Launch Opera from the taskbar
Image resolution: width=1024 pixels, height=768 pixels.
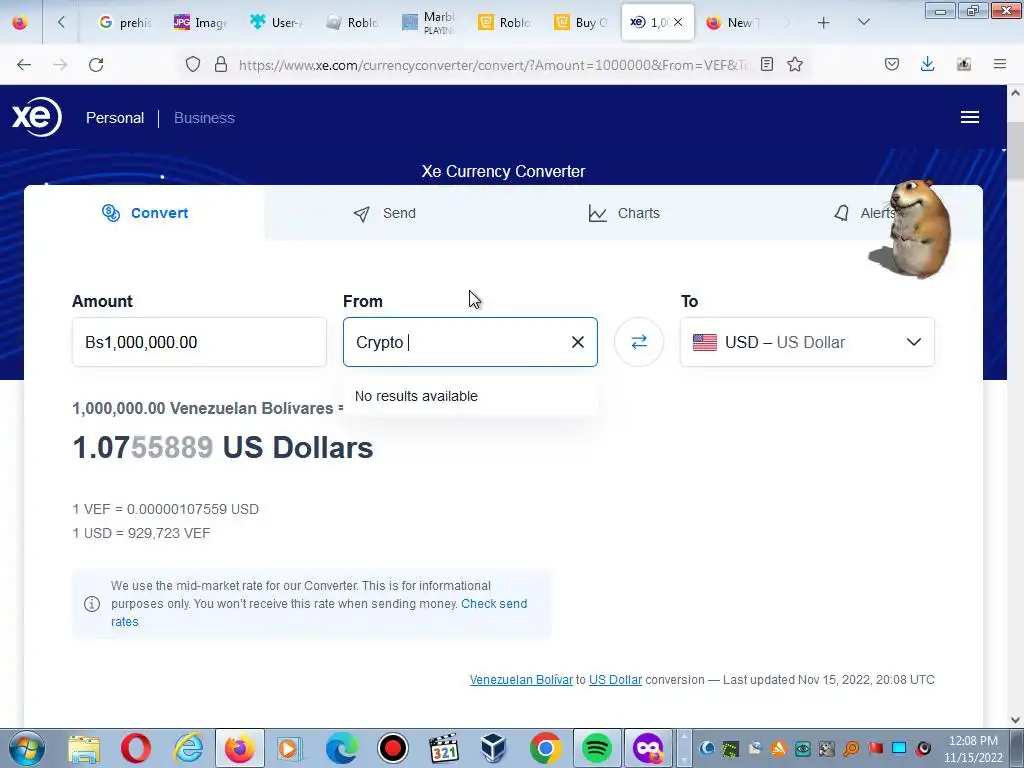click(x=136, y=748)
